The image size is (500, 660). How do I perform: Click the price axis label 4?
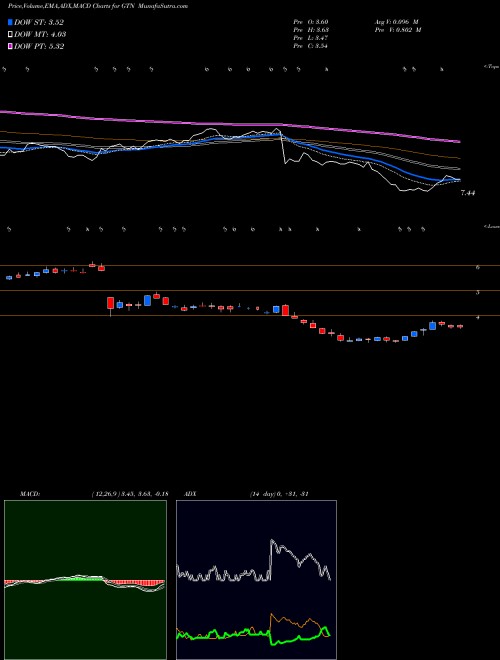click(478, 317)
